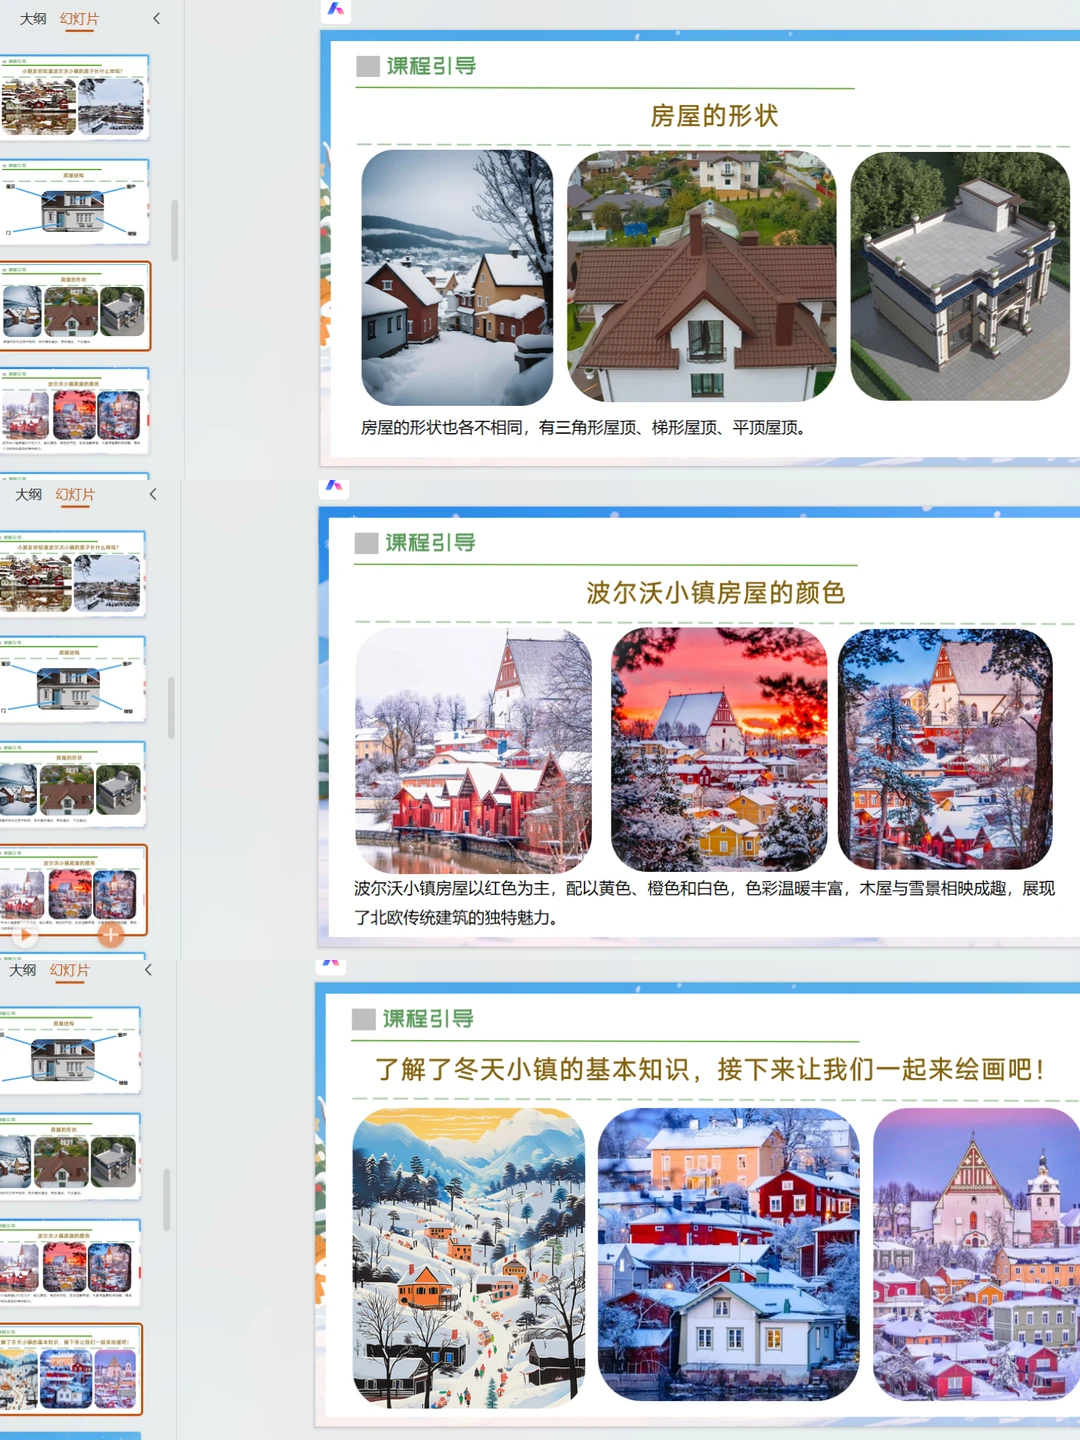This screenshot has height=1440, width=1080.
Task: Select purple-sky church town image on 绘画 slide
Action: pos(976,1254)
